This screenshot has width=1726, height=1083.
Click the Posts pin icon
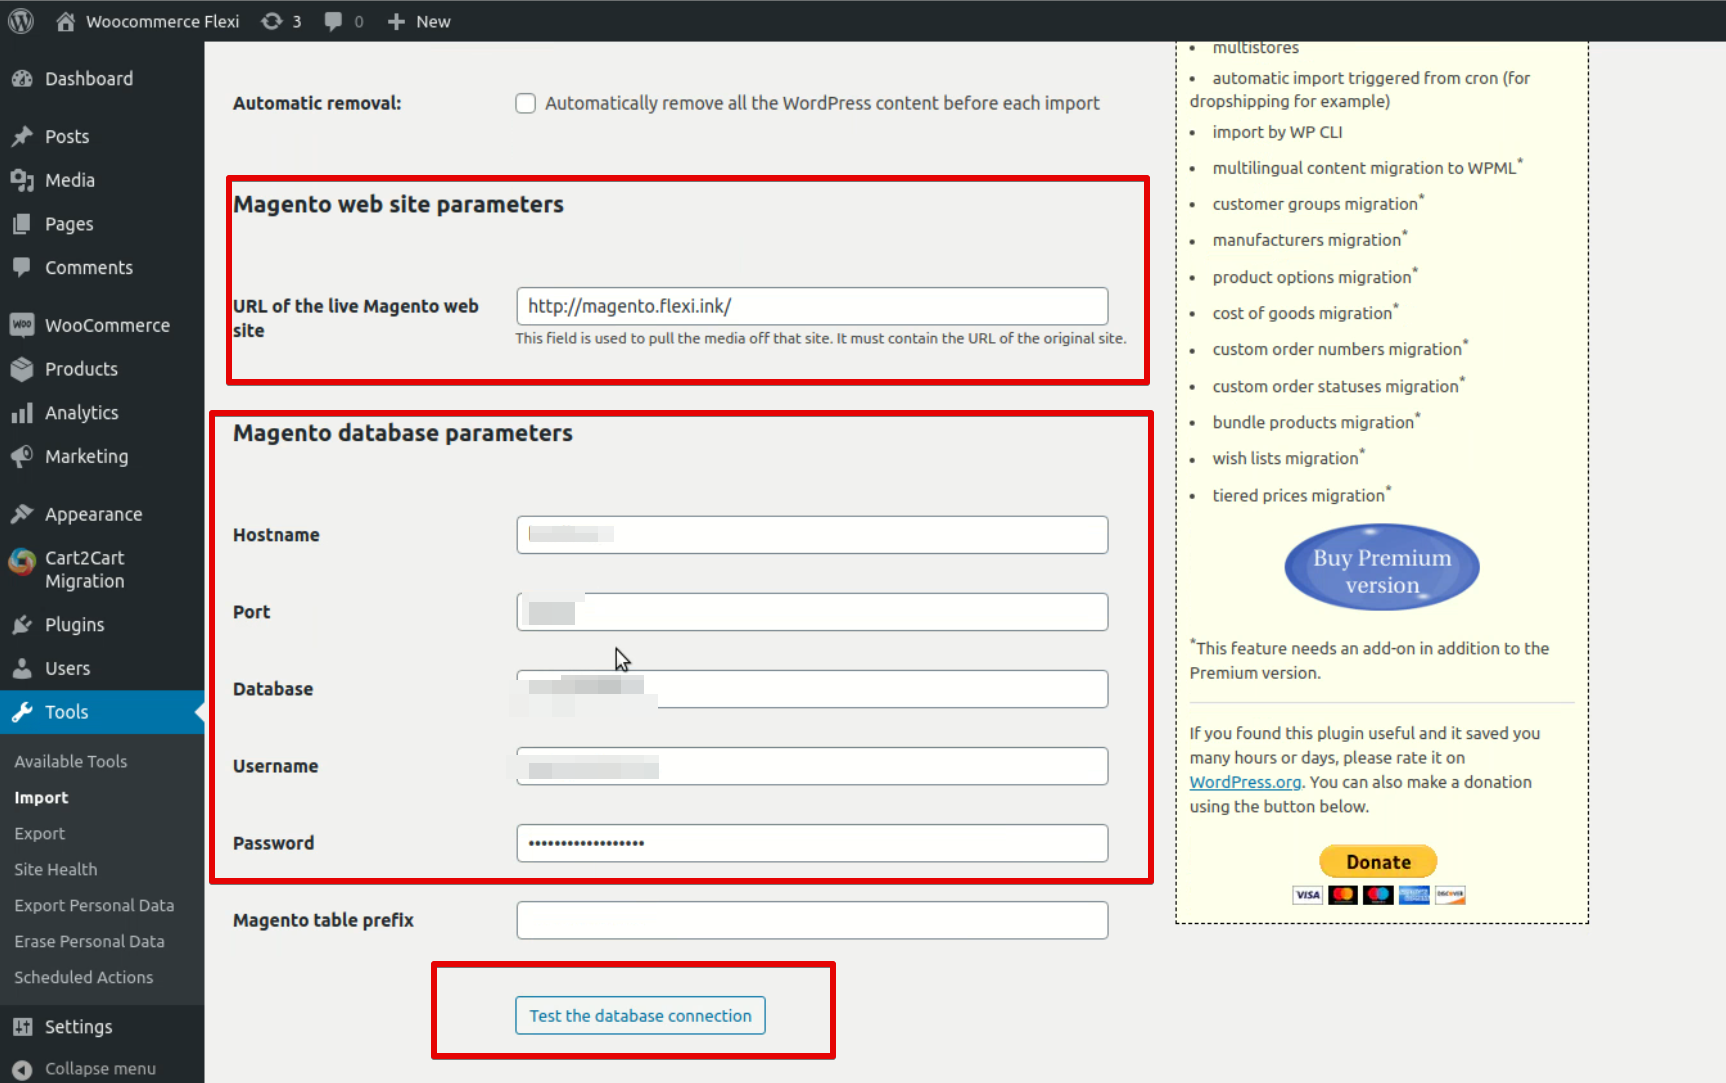pyautogui.click(x=22, y=136)
